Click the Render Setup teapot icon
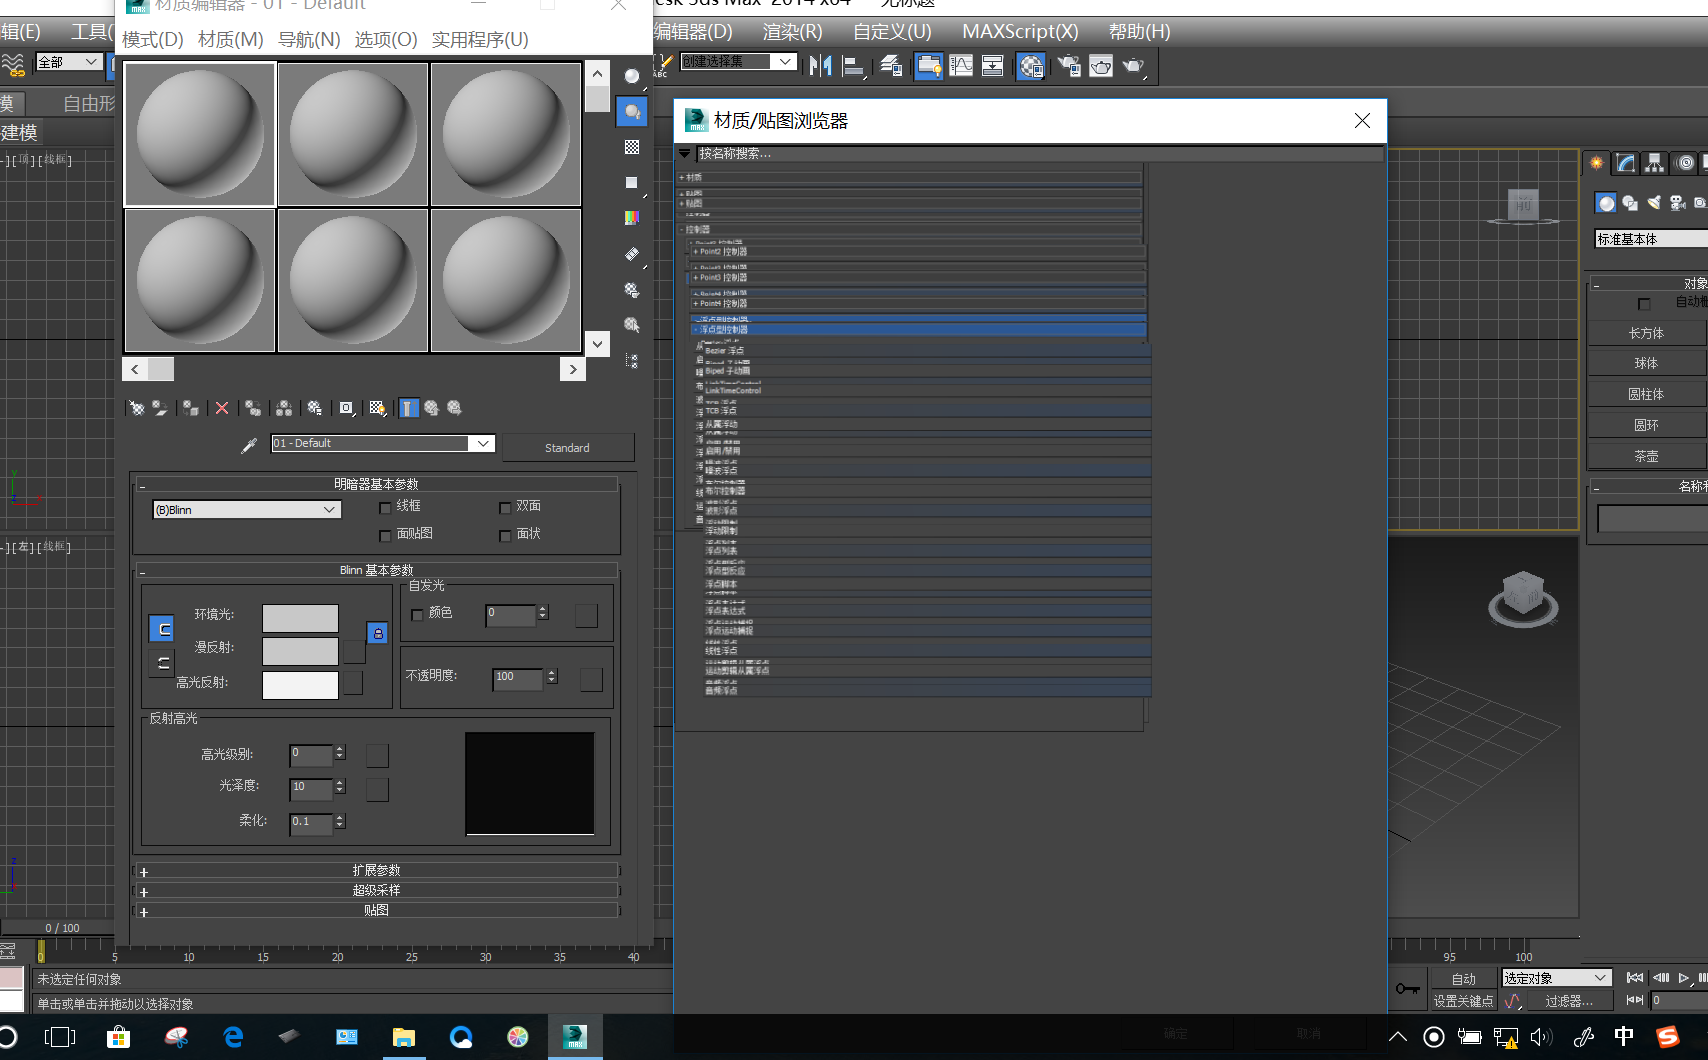The image size is (1708, 1060). [1069, 66]
